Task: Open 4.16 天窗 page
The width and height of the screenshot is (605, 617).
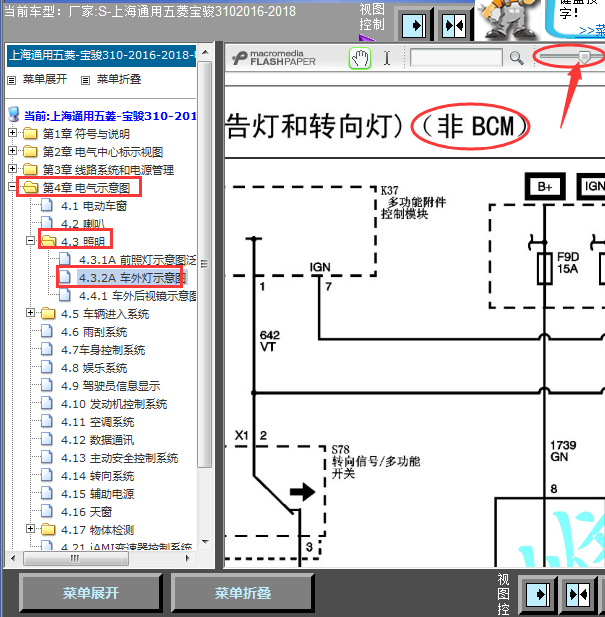Action: click(x=87, y=512)
